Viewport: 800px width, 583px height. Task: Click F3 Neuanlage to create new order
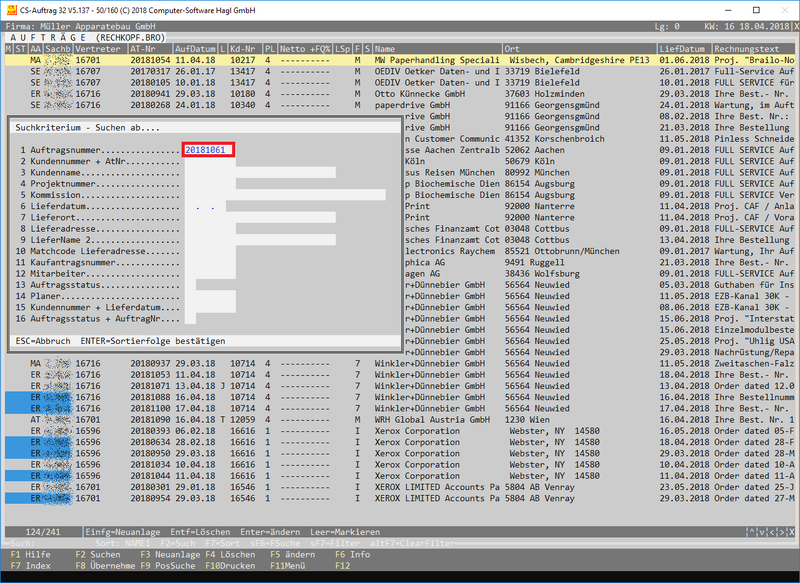pos(171,554)
